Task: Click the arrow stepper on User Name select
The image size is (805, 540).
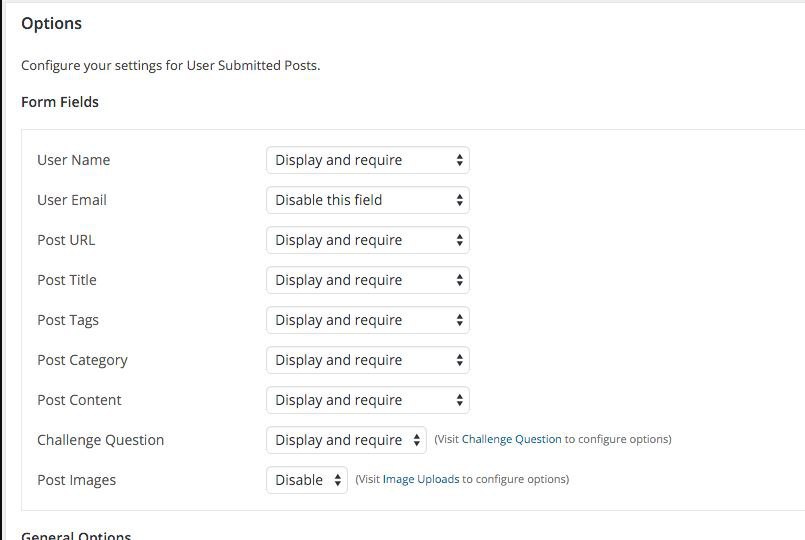Action: pyautogui.click(x=459, y=160)
